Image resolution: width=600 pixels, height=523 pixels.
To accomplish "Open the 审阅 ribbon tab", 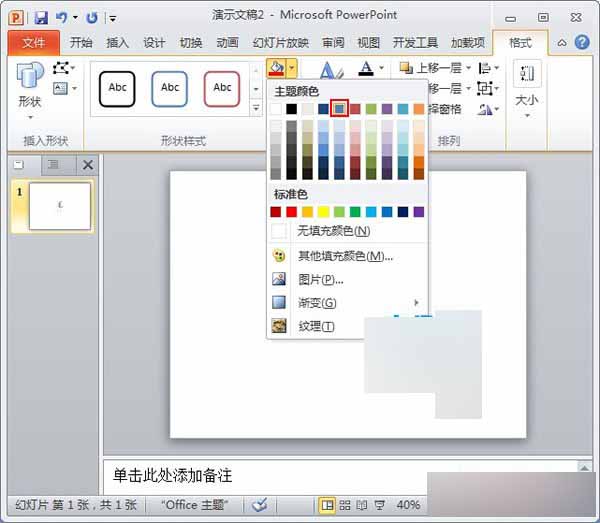I will click(x=333, y=42).
